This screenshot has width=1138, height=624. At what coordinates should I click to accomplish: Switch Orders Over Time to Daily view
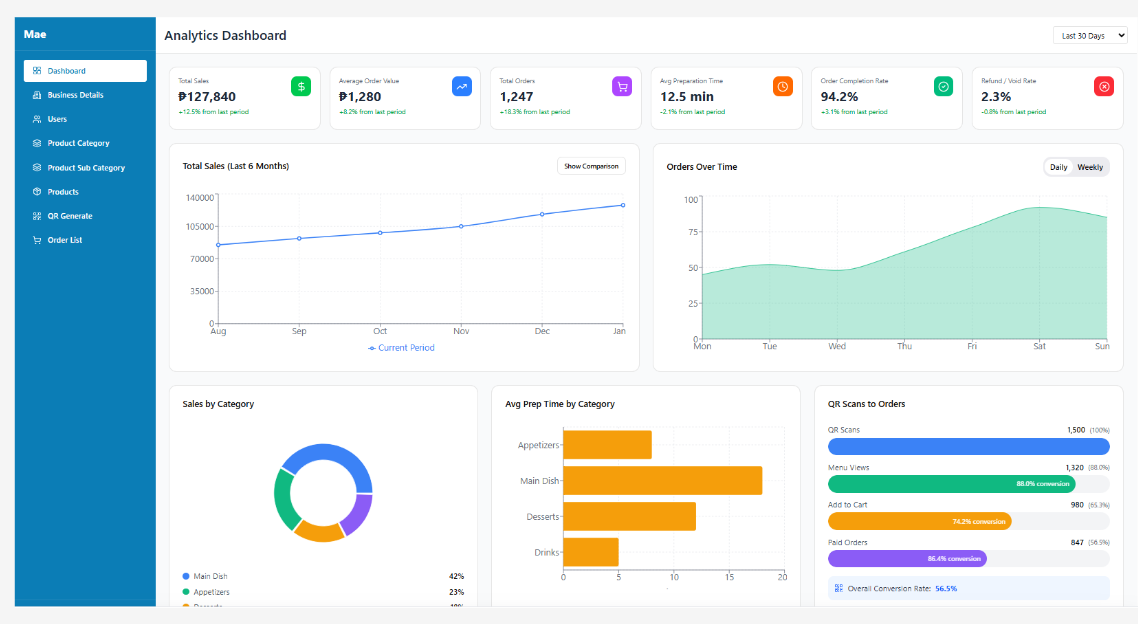1060,167
